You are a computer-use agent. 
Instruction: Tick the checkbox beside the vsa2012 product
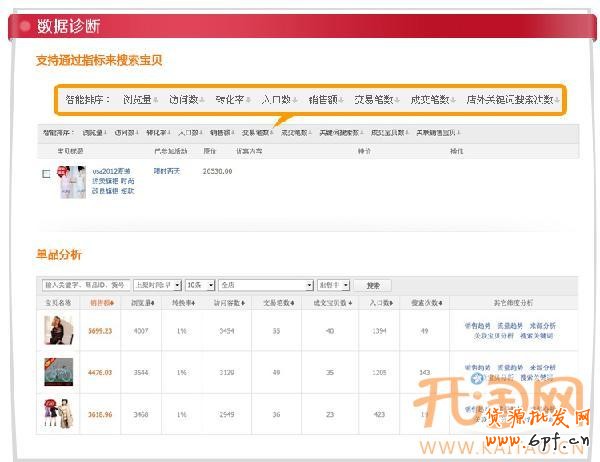47,174
